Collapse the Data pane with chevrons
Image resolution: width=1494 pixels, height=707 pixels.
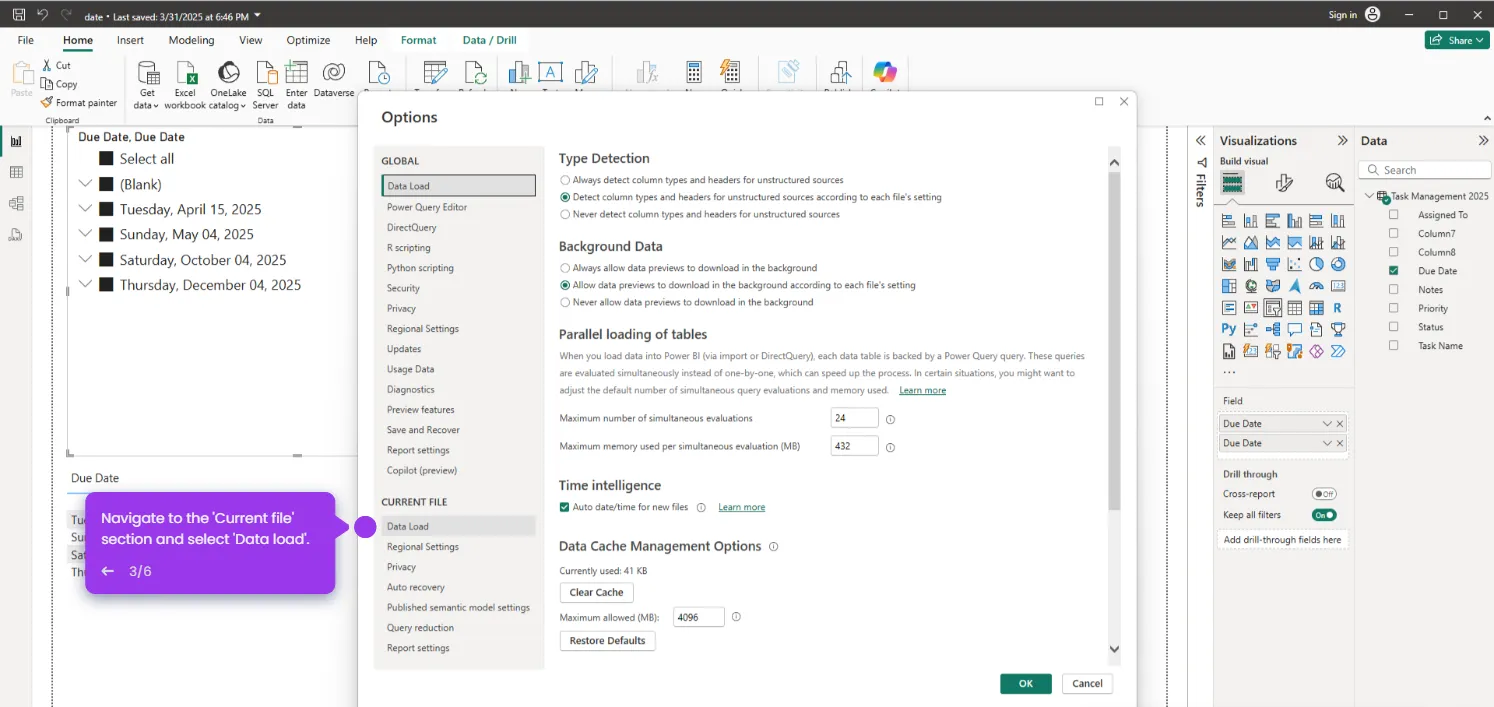point(1483,141)
